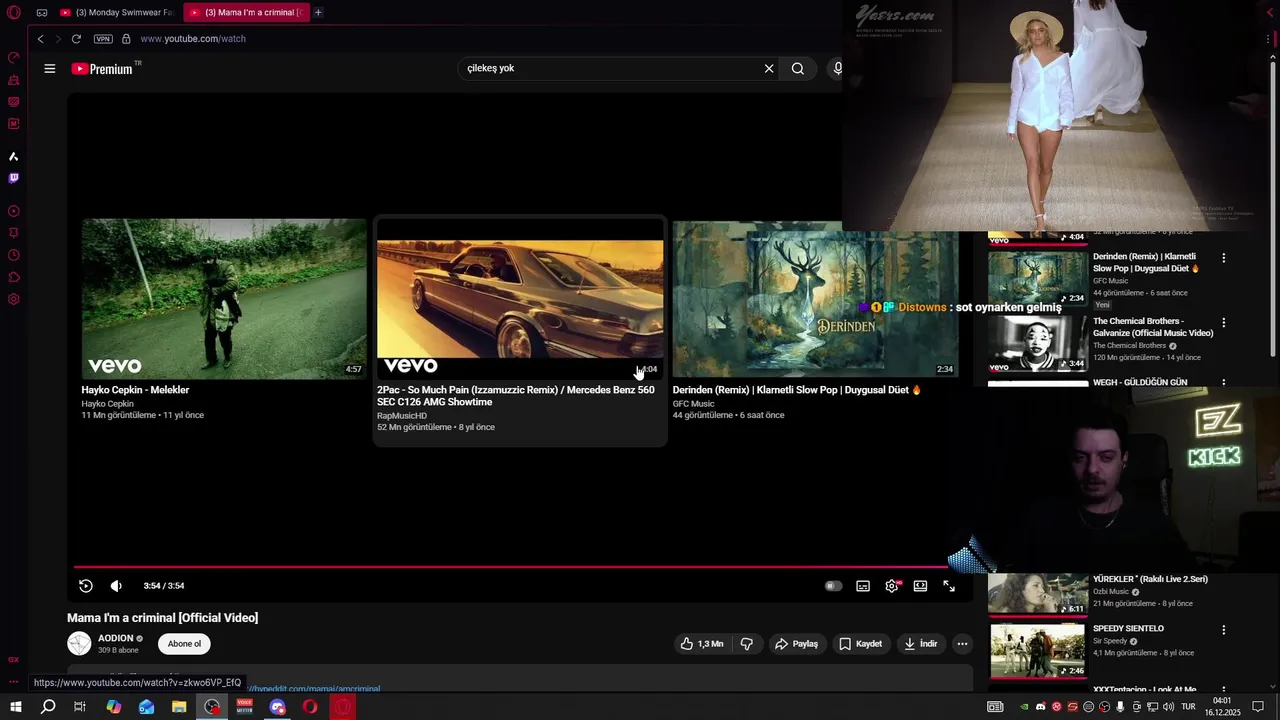The width and height of the screenshot is (1280, 720).
Task: Mute the video with the speaker icon
Action: (x=116, y=586)
